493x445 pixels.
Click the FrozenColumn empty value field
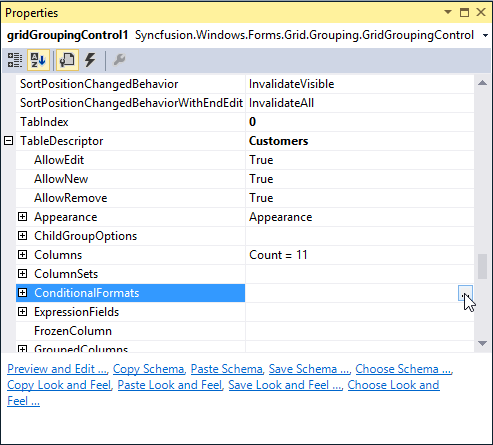click(360, 331)
